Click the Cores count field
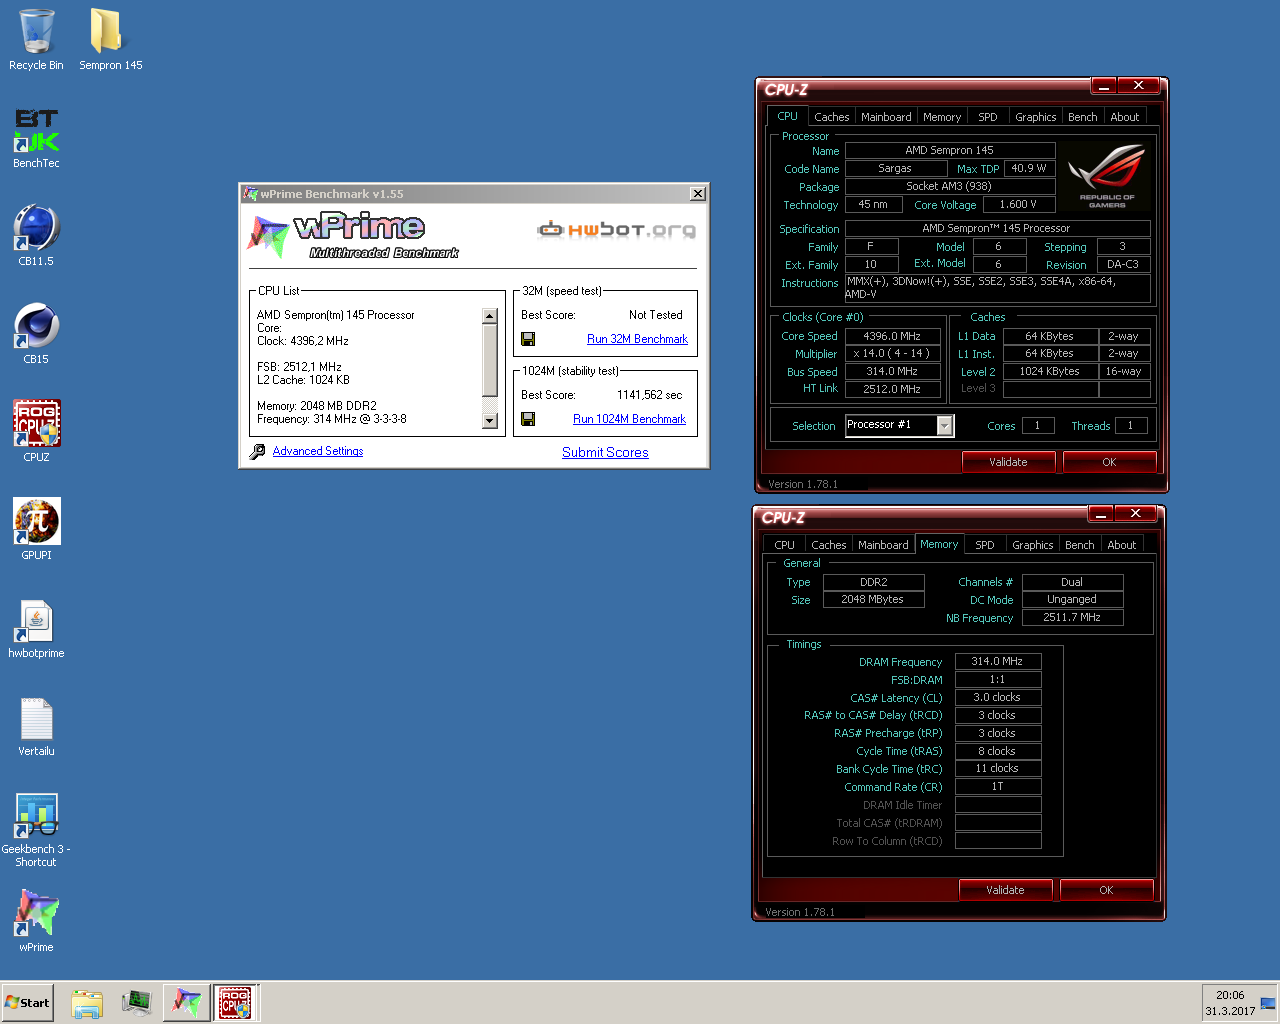The height and width of the screenshot is (1024, 1280). (1037, 425)
